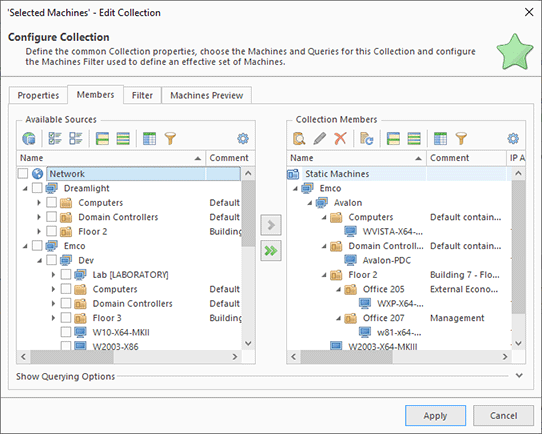Click the Apply button
Image resolution: width=542 pixels, height=434 pixels.
pos(435,415)
